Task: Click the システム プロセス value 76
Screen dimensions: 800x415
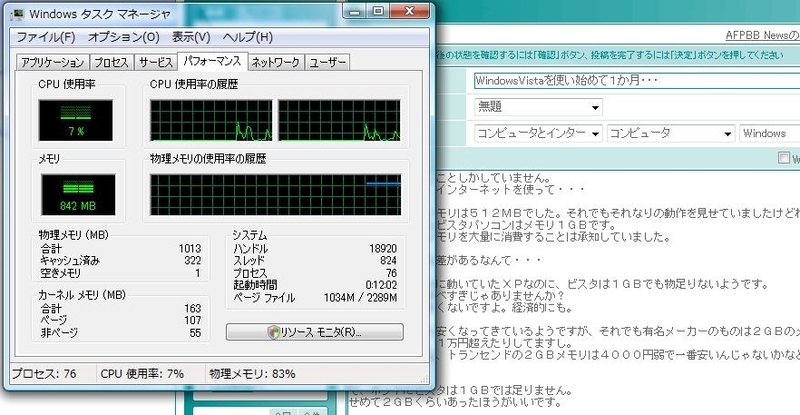Action: point(392,273)
